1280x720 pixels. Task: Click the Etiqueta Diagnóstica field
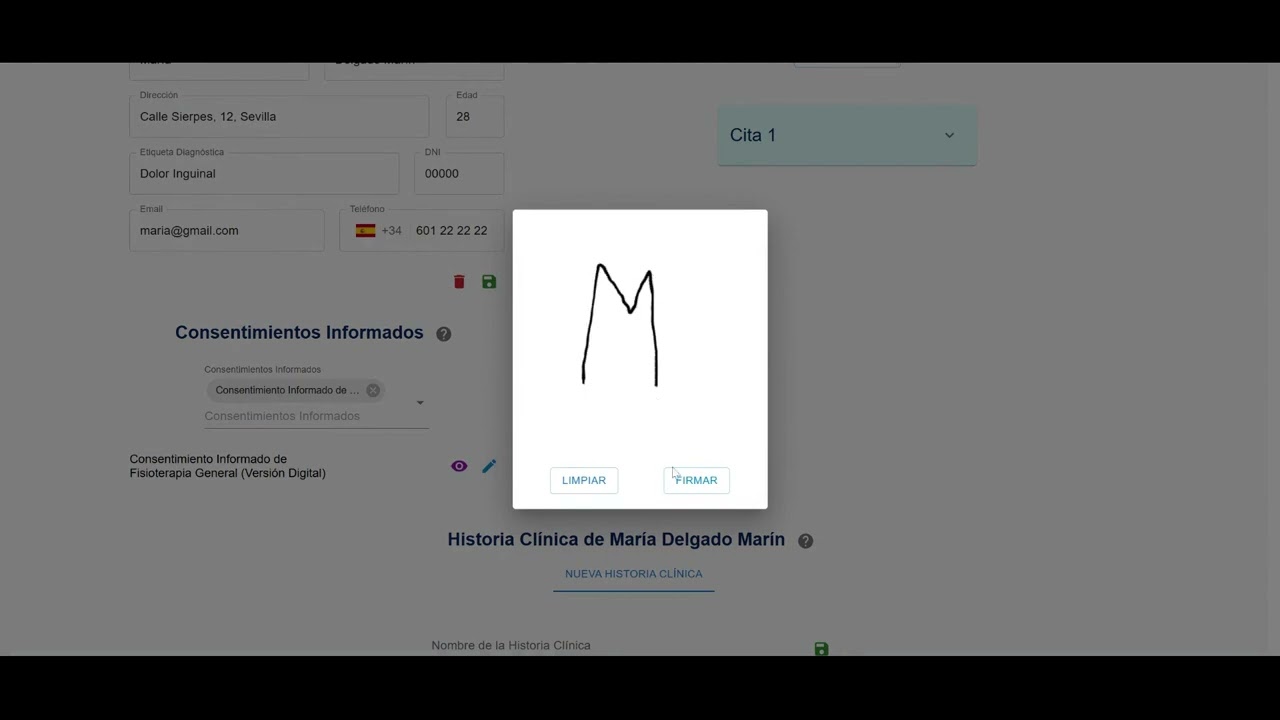click(x=264, y=173)
